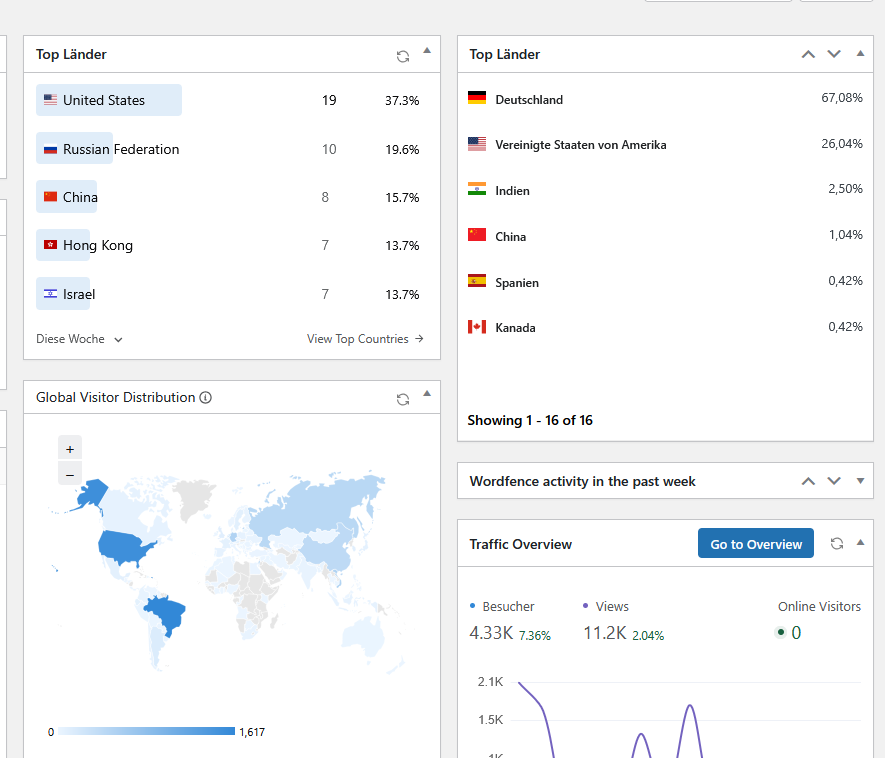Collapse the Traffic Overview widget

tap(860, 542)
